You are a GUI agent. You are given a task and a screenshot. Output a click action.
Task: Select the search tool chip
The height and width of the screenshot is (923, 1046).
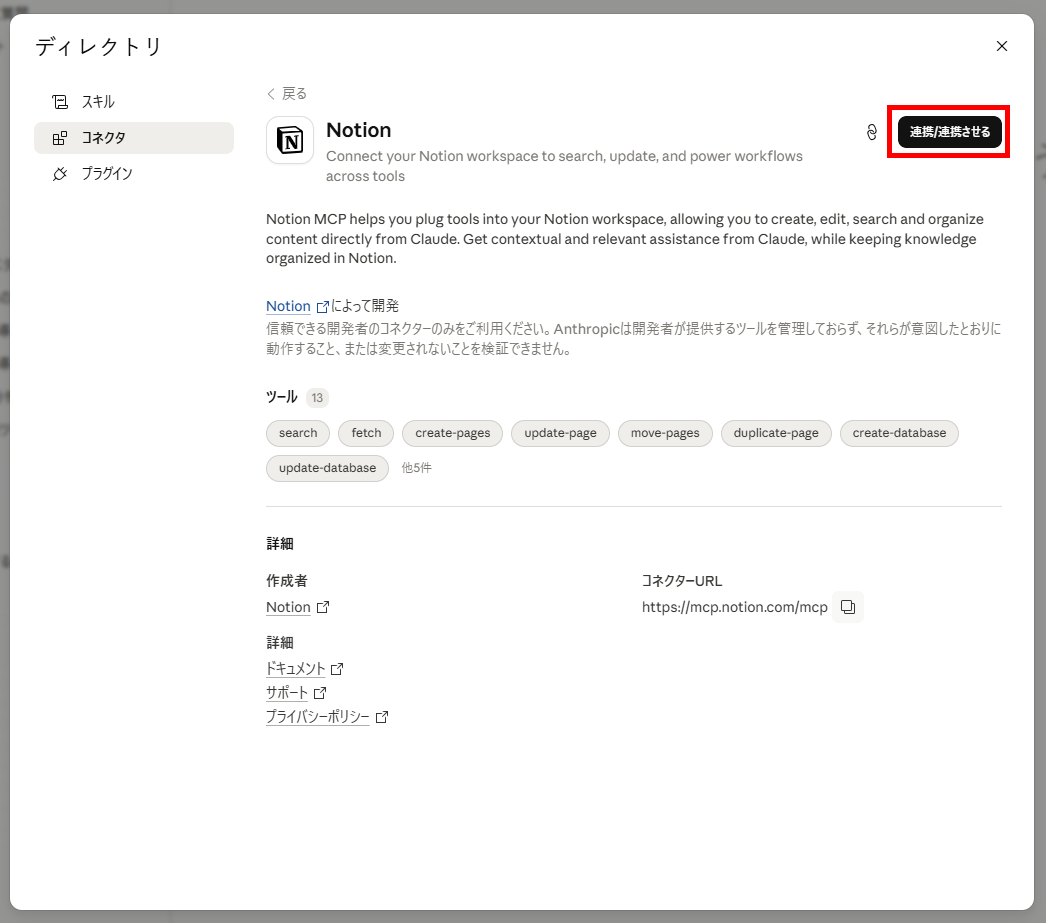click(298, 433)
